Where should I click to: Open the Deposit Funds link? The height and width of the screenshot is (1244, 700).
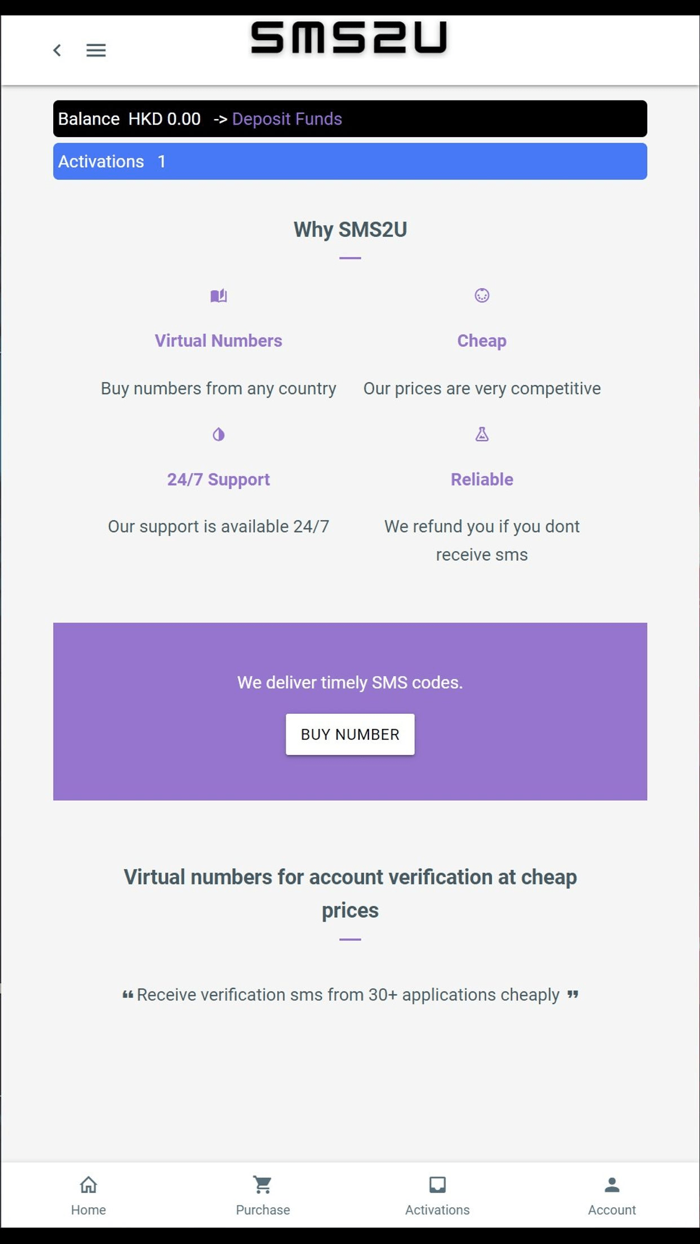(287, 118)
